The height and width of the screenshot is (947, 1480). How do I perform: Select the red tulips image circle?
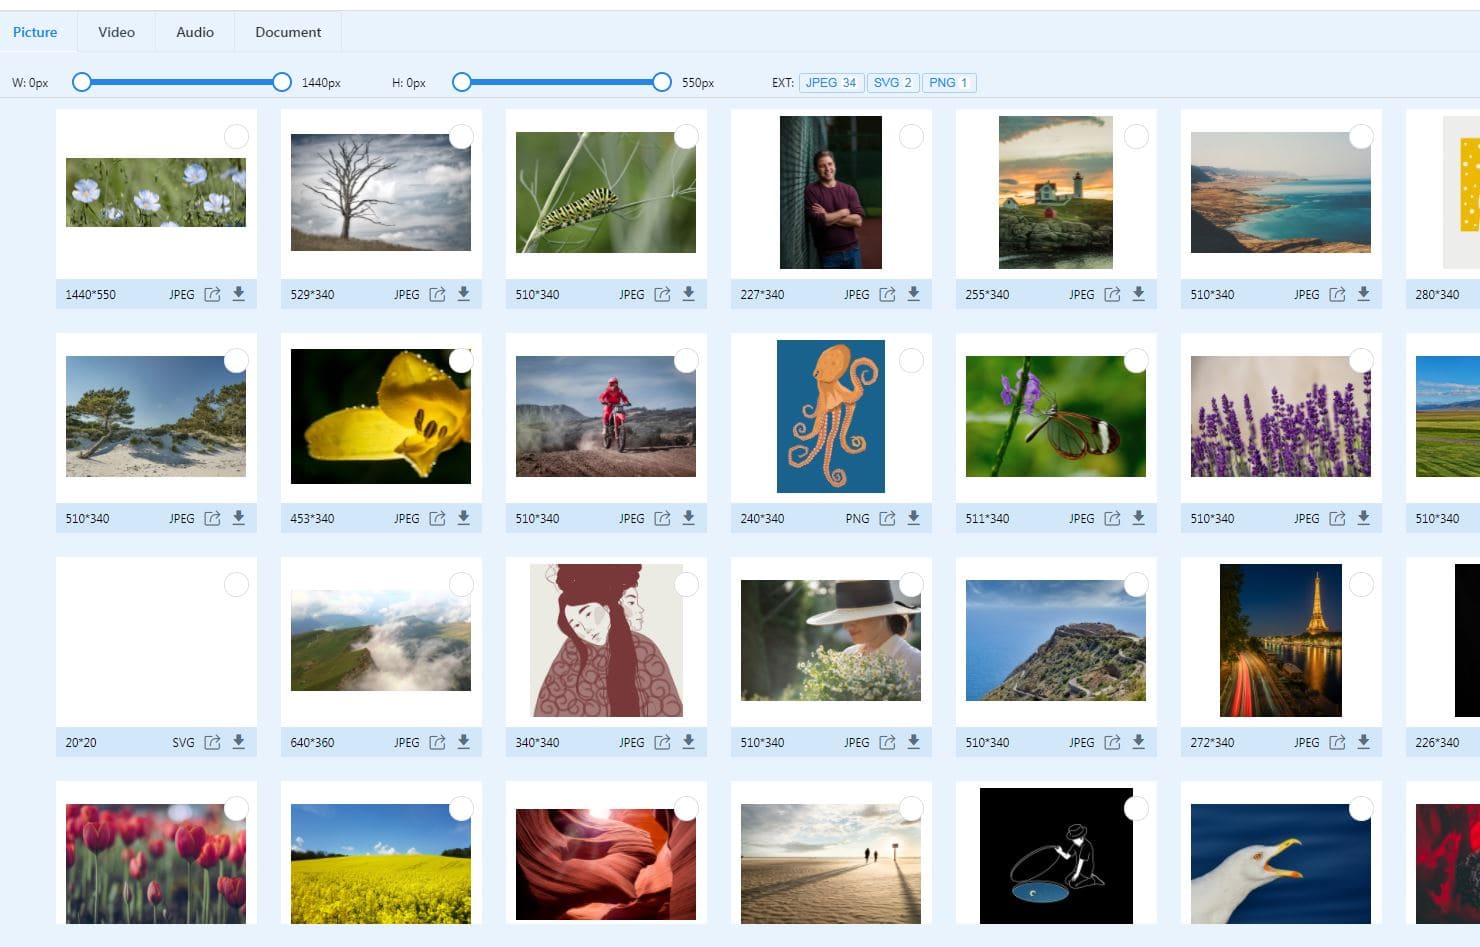(236, 808)
